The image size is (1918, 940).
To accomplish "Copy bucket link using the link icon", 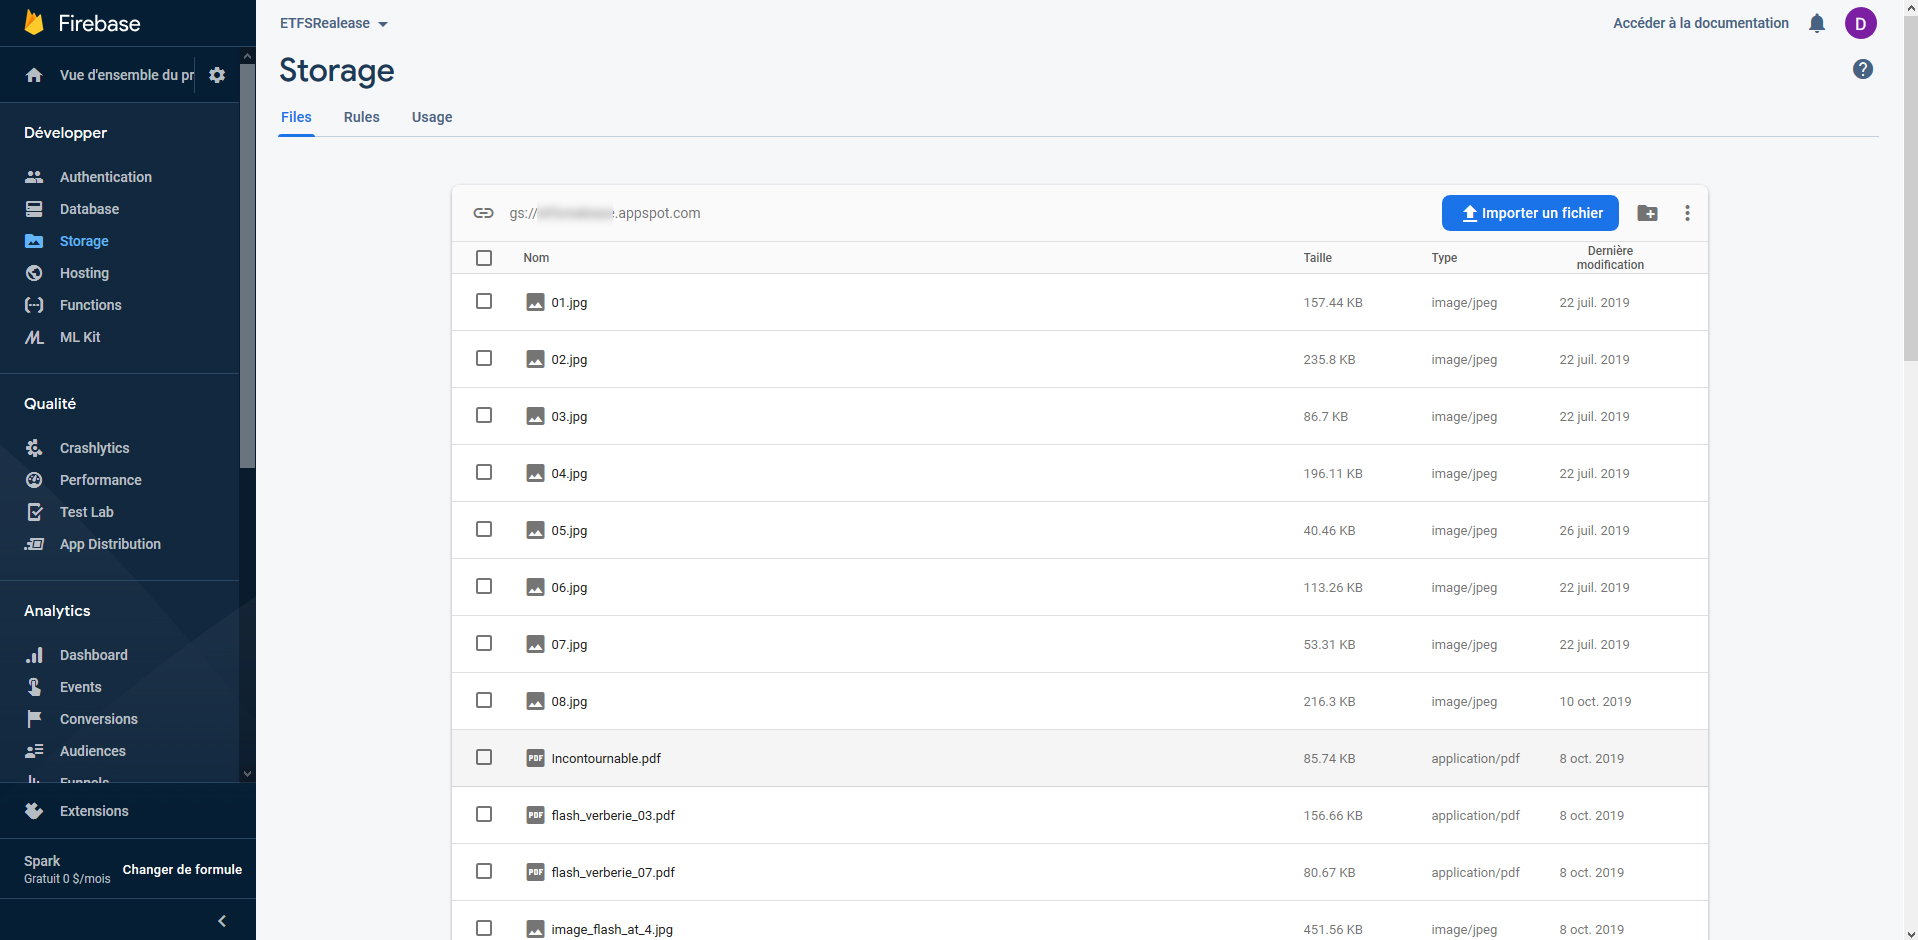I will pos(484,213).
